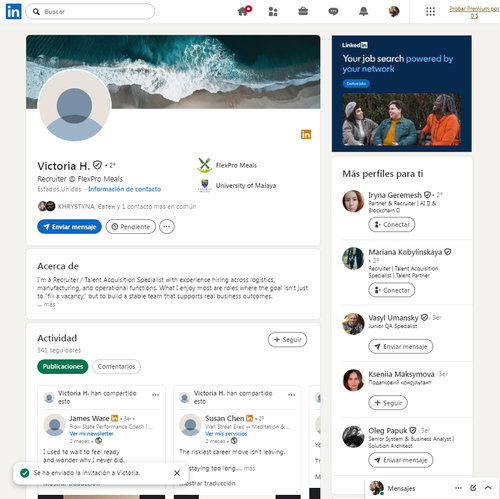Click James Ware's avatar in post
The width and height of the screenshot is (500, 499).
pyautogui.click(x=55, y=425)
